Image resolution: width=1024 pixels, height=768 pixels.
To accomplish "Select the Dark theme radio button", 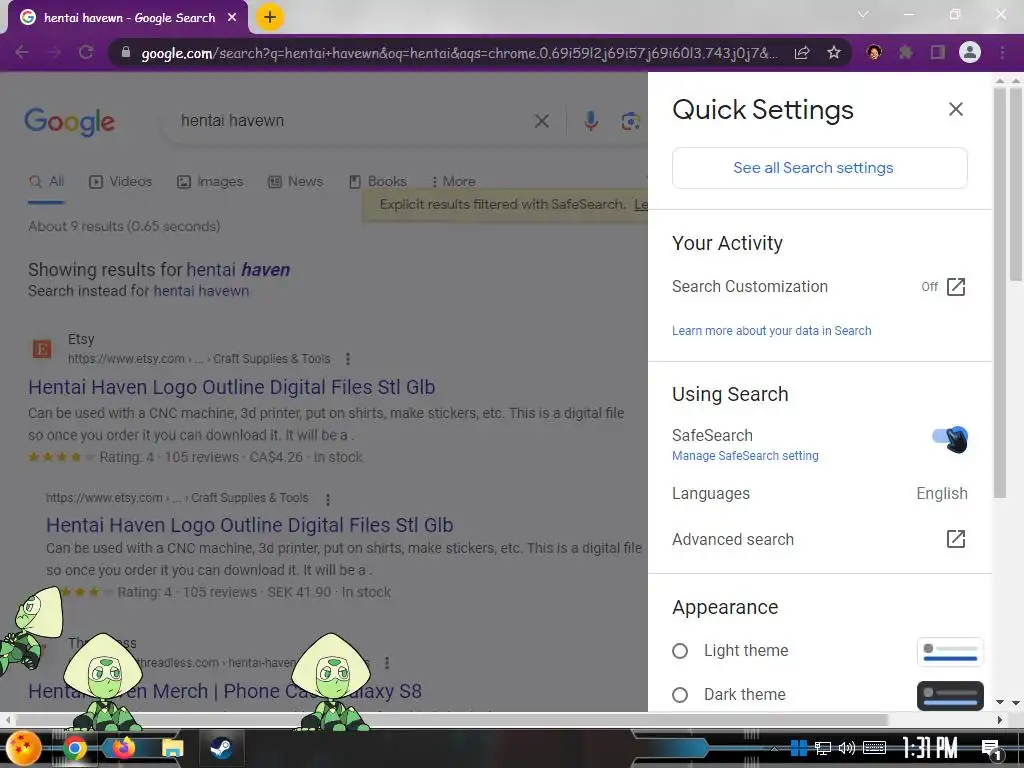I will click(680, 695).
